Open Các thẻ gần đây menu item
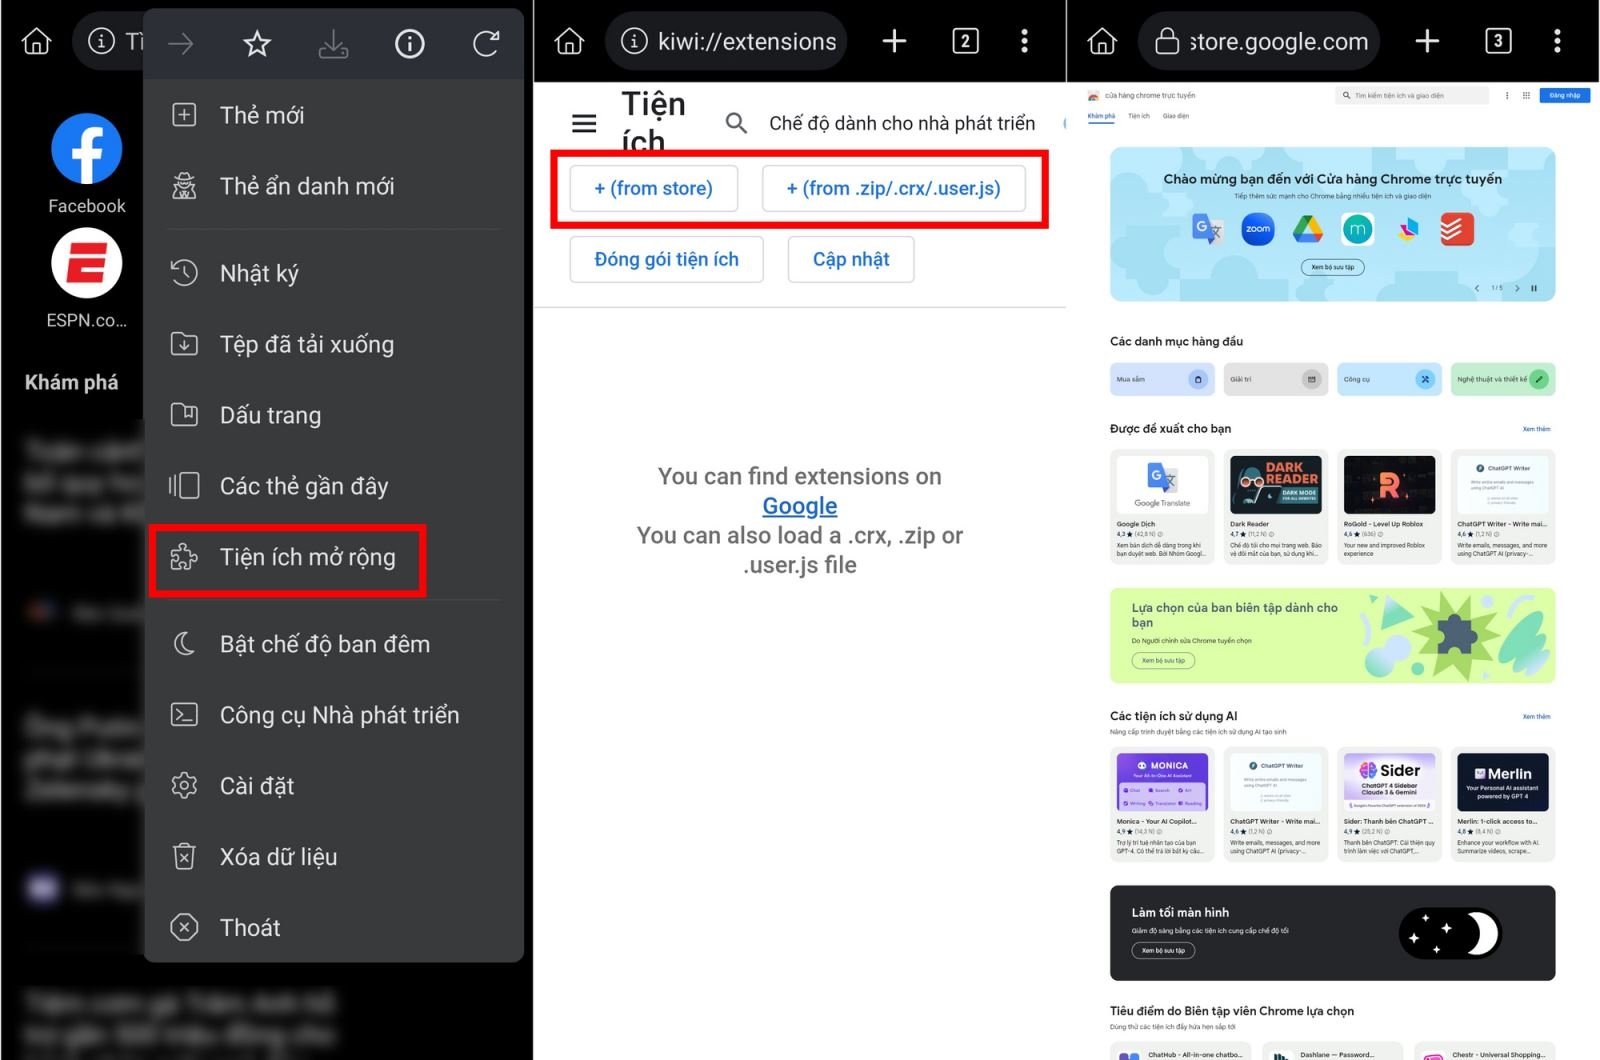 pyautogui.click(x=336, y=486)
